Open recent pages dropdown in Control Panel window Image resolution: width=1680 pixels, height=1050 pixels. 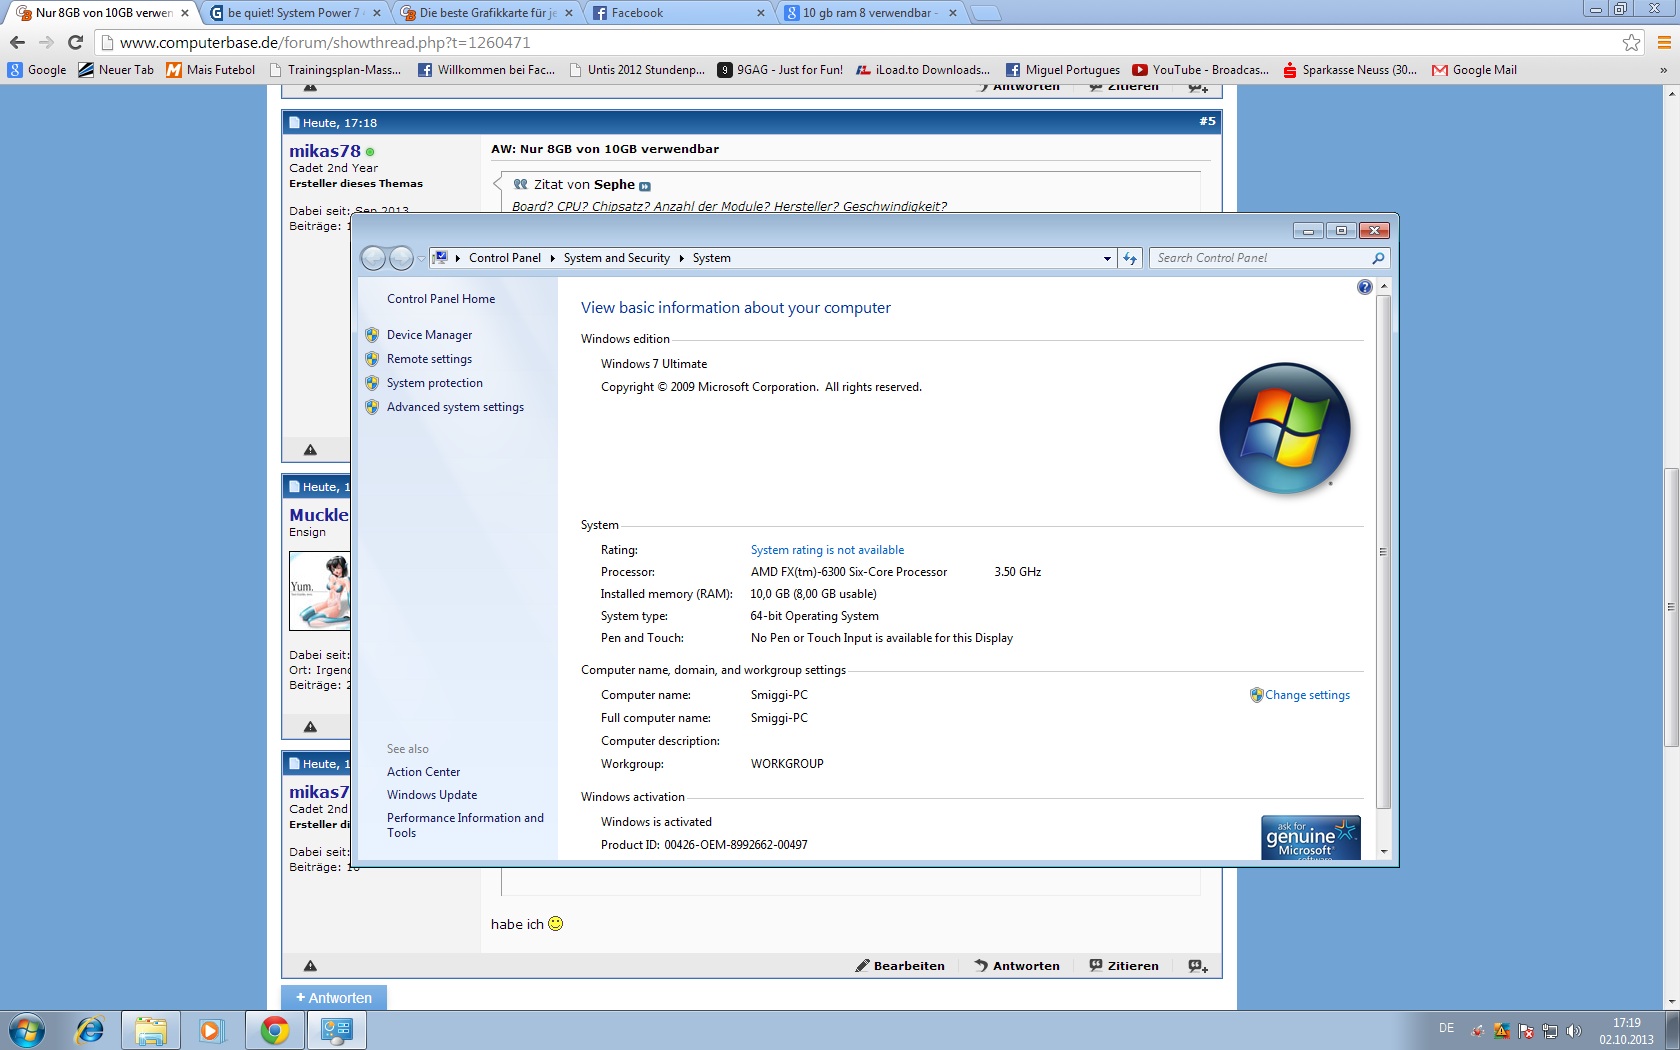click(x=421, y=259)
